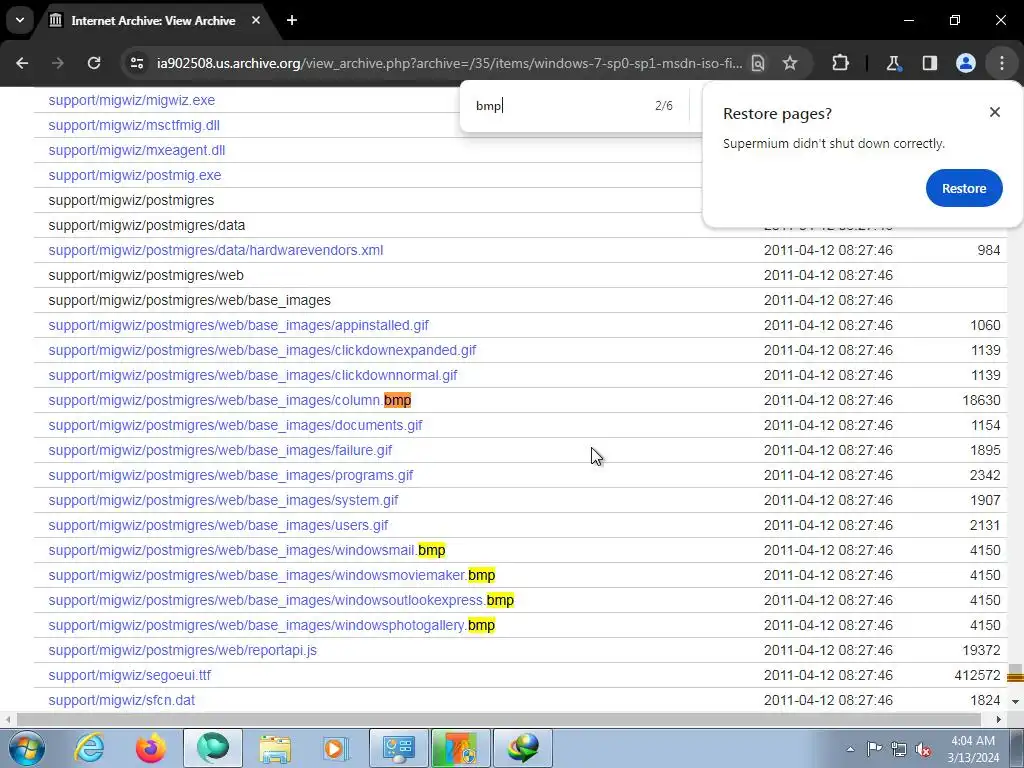Open the globe download manager taskbar icon
Image resolution: width=1024 pixels, height=768 pixels.
[523, 748]
